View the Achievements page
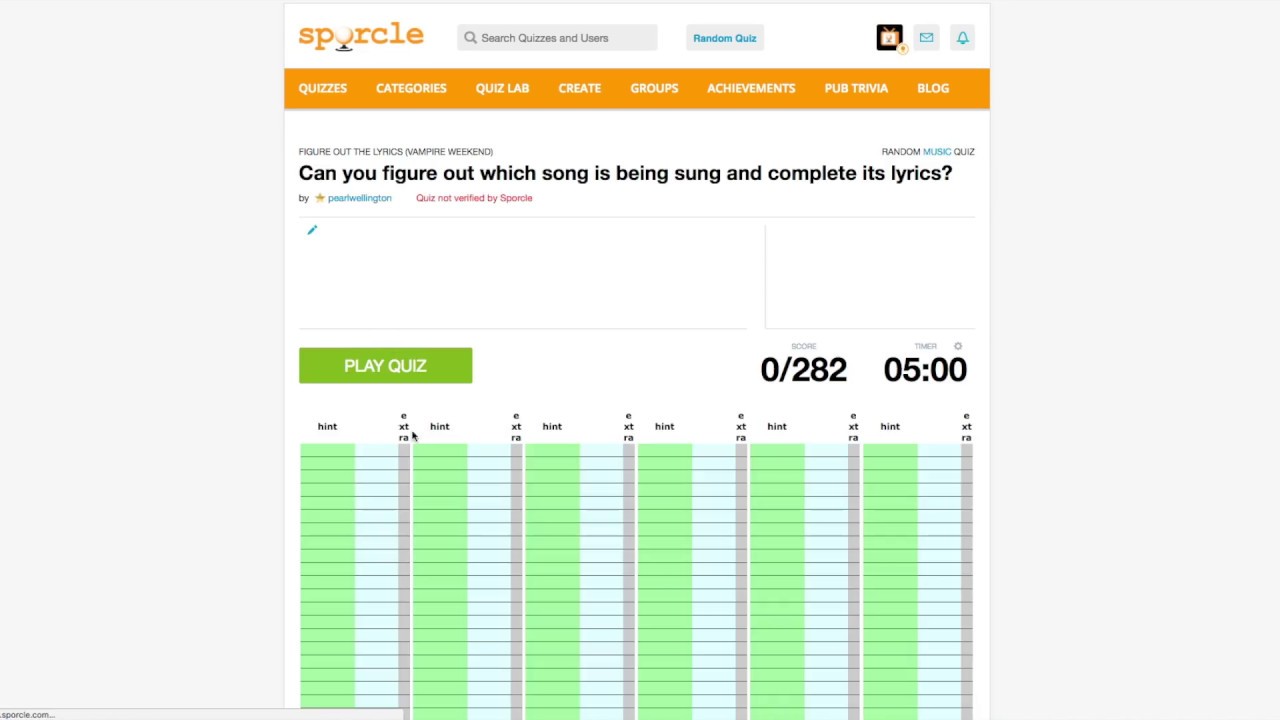The width and height of the screenshot is (1280, 720). (751, 88)
